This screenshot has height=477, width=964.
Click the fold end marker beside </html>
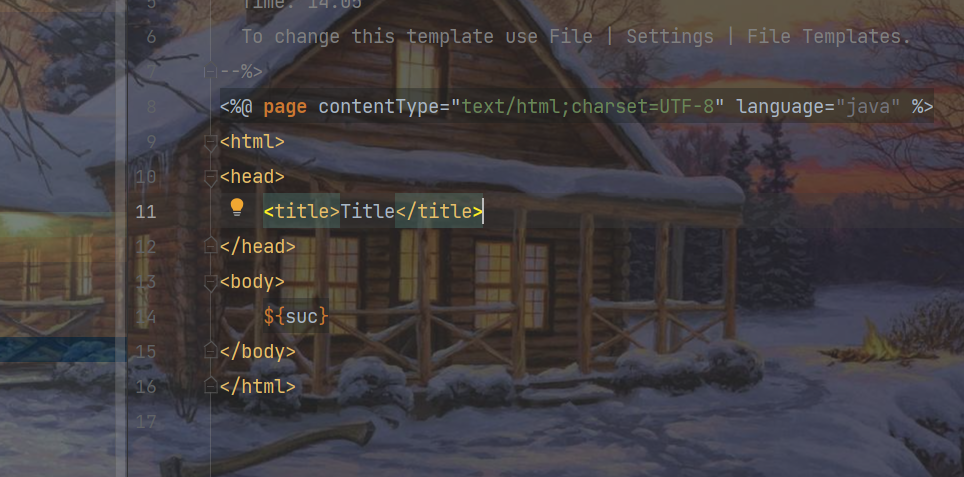pyautogui.click(x=210, y=385)
